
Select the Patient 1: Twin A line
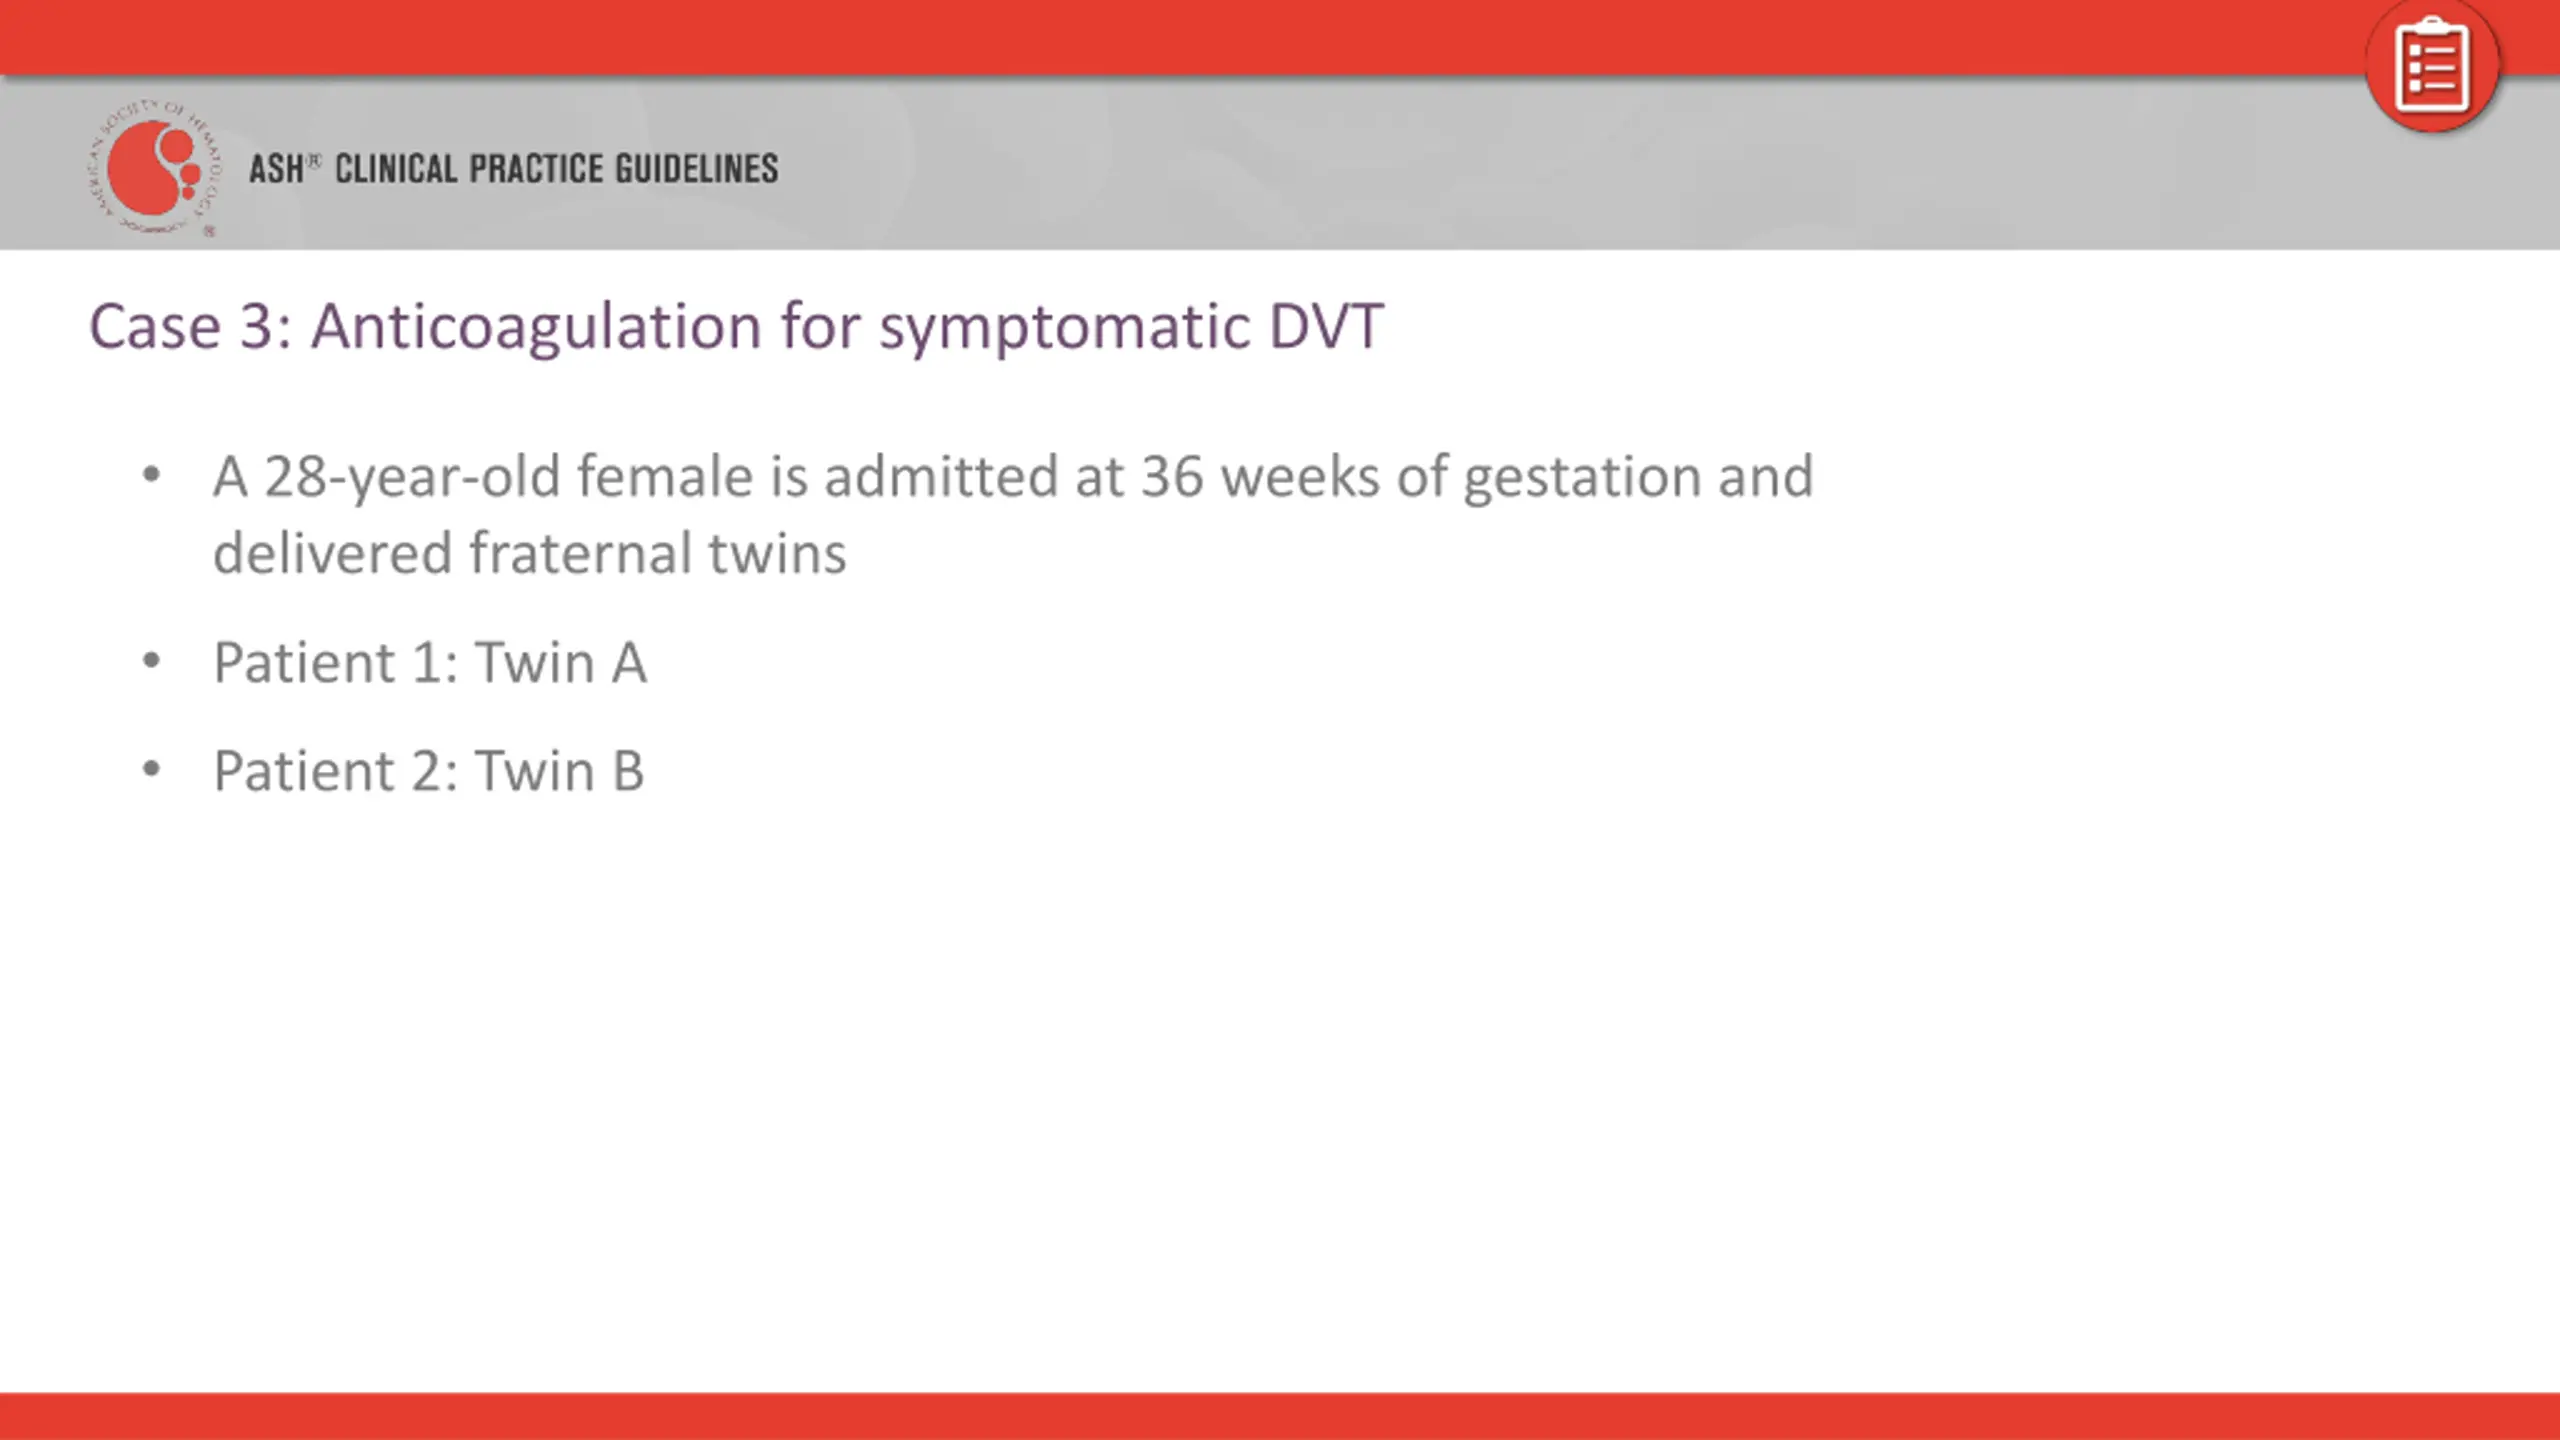click(x=429, y=662)
